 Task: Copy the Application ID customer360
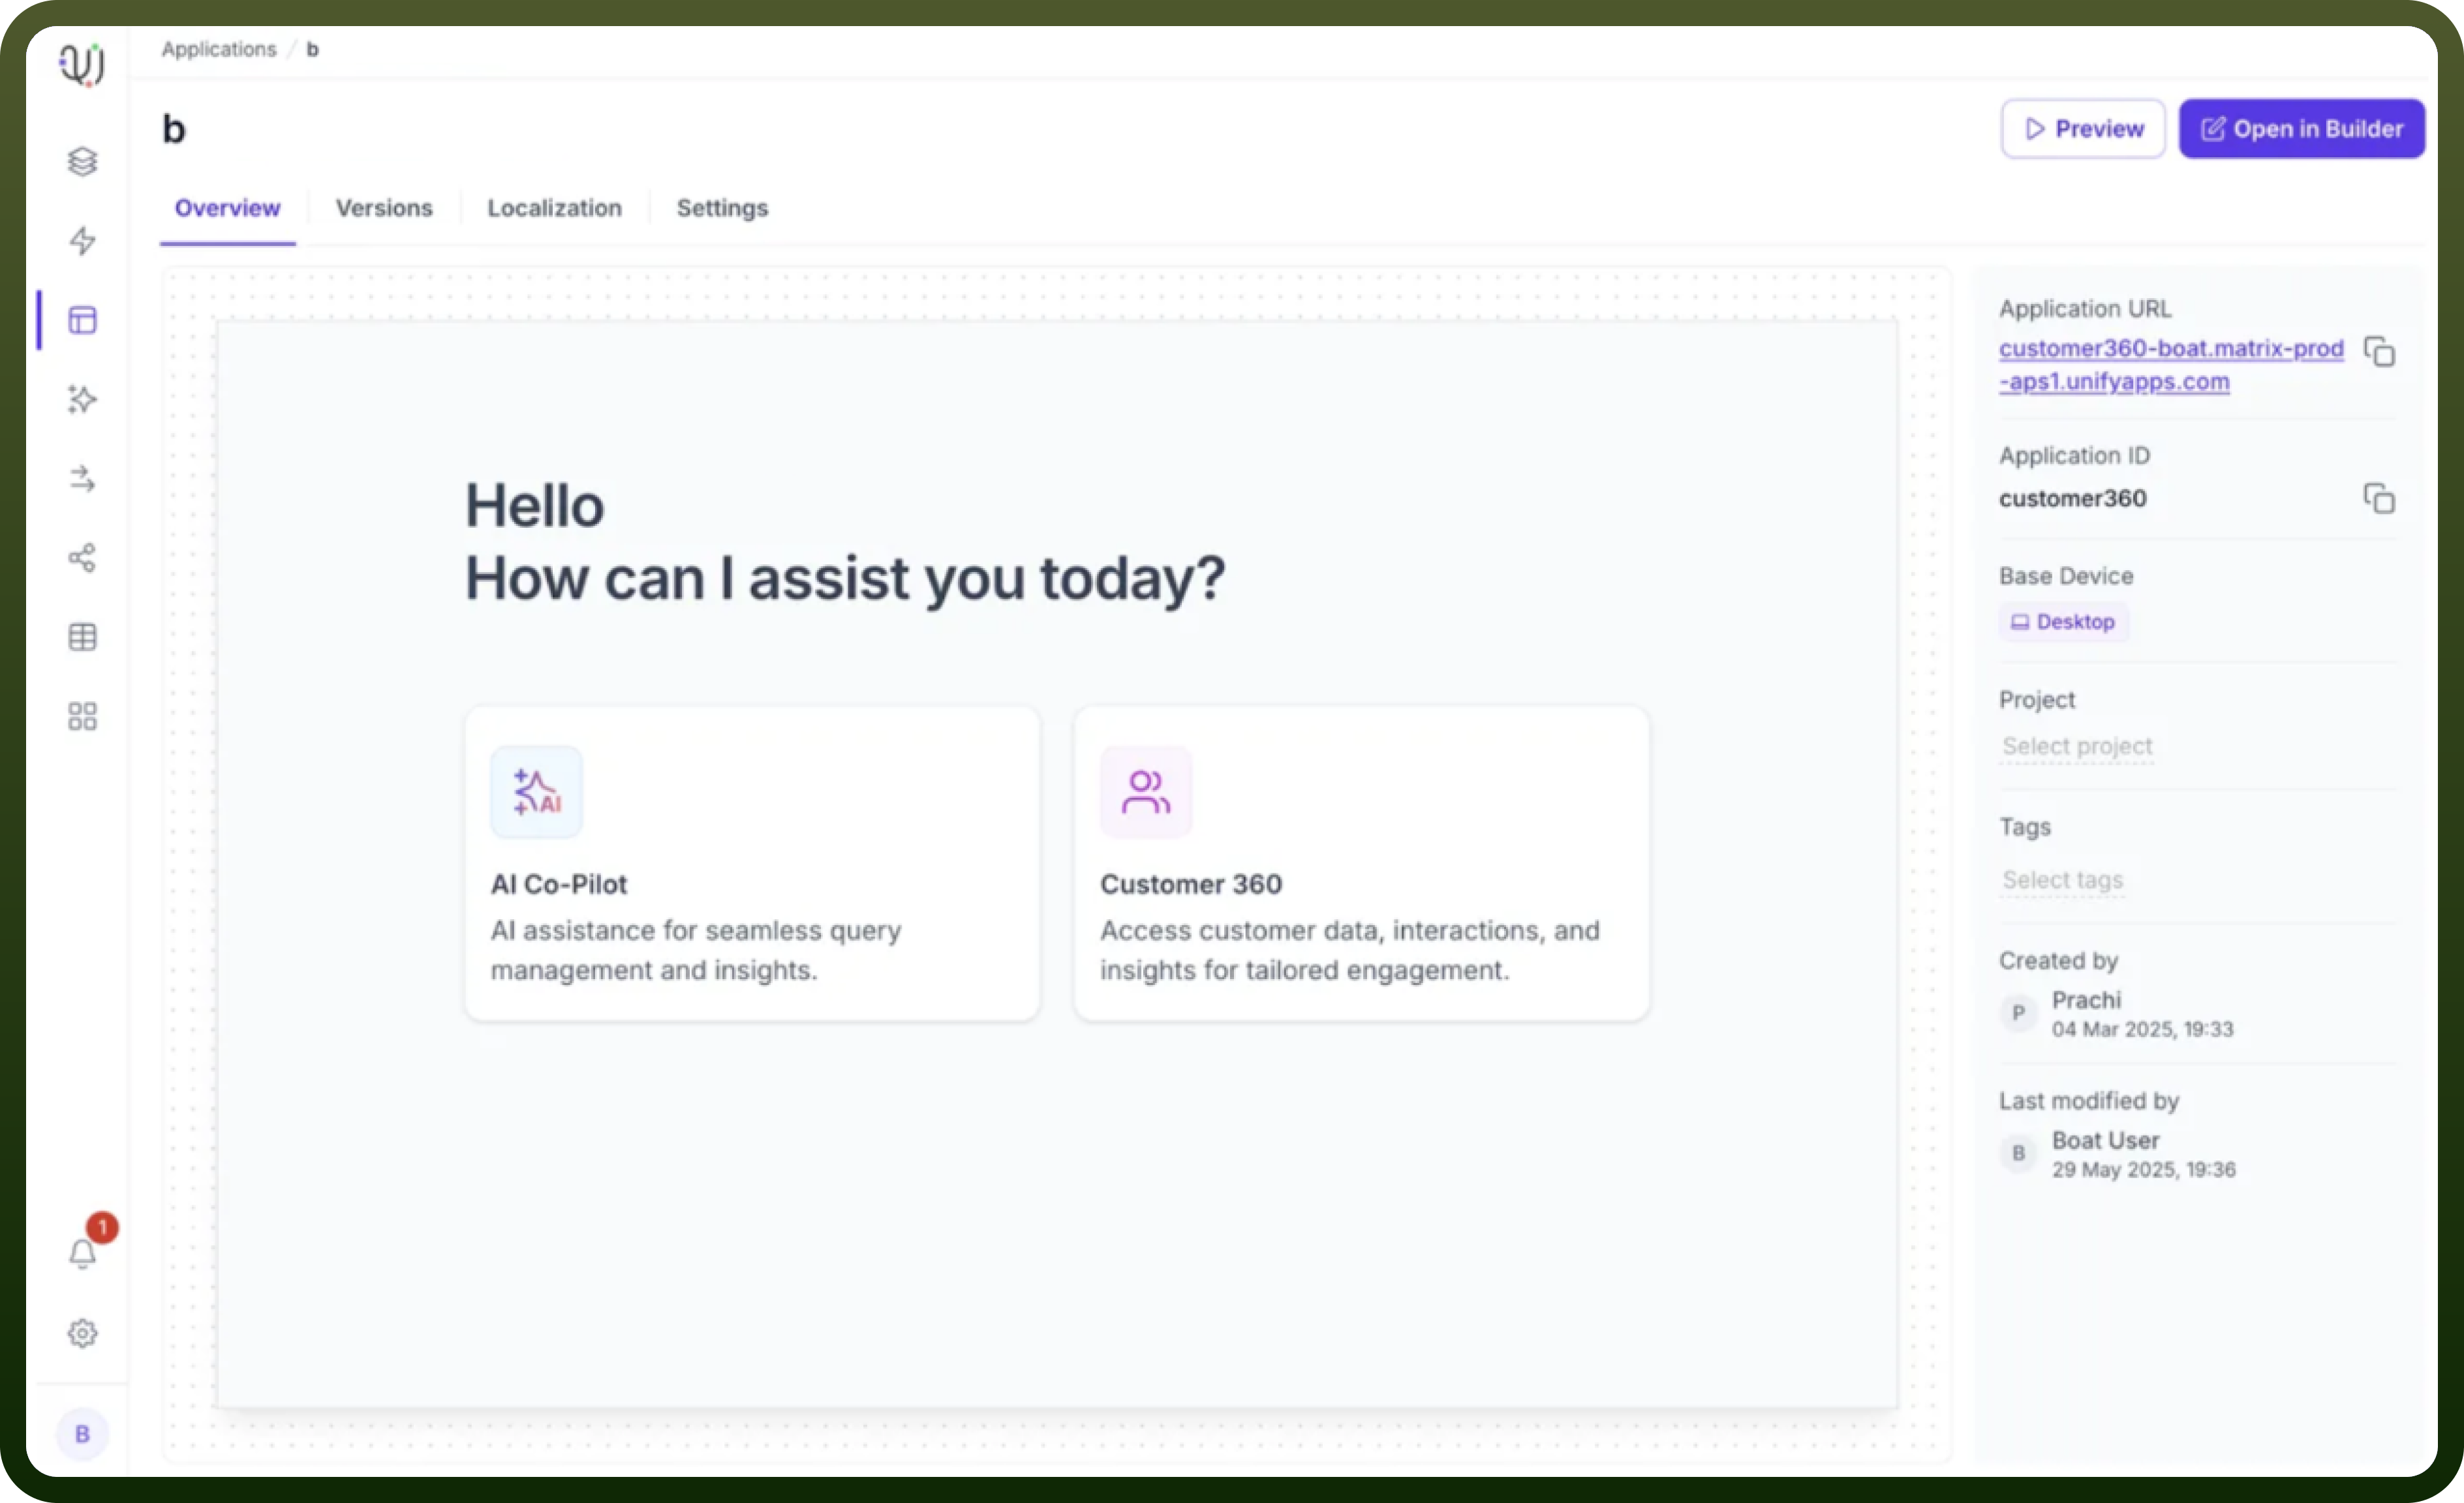[2379, 498]
